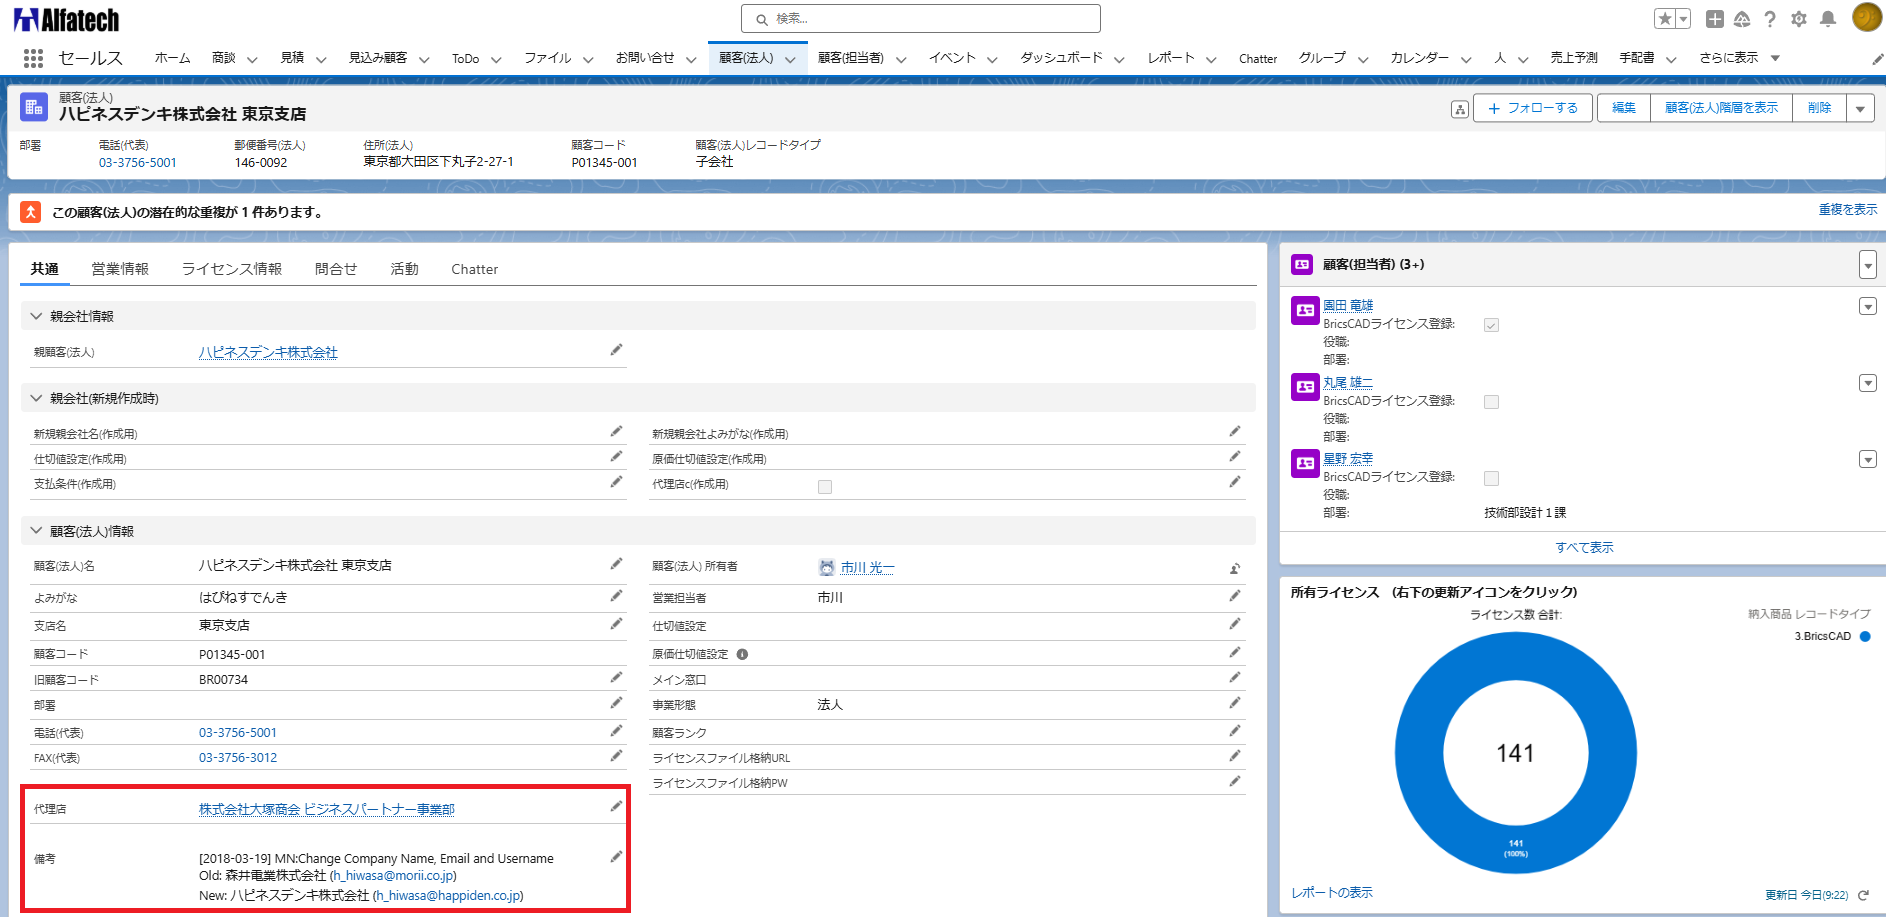Open the dropdown next to 削除 button

(x=1860, y=108)
